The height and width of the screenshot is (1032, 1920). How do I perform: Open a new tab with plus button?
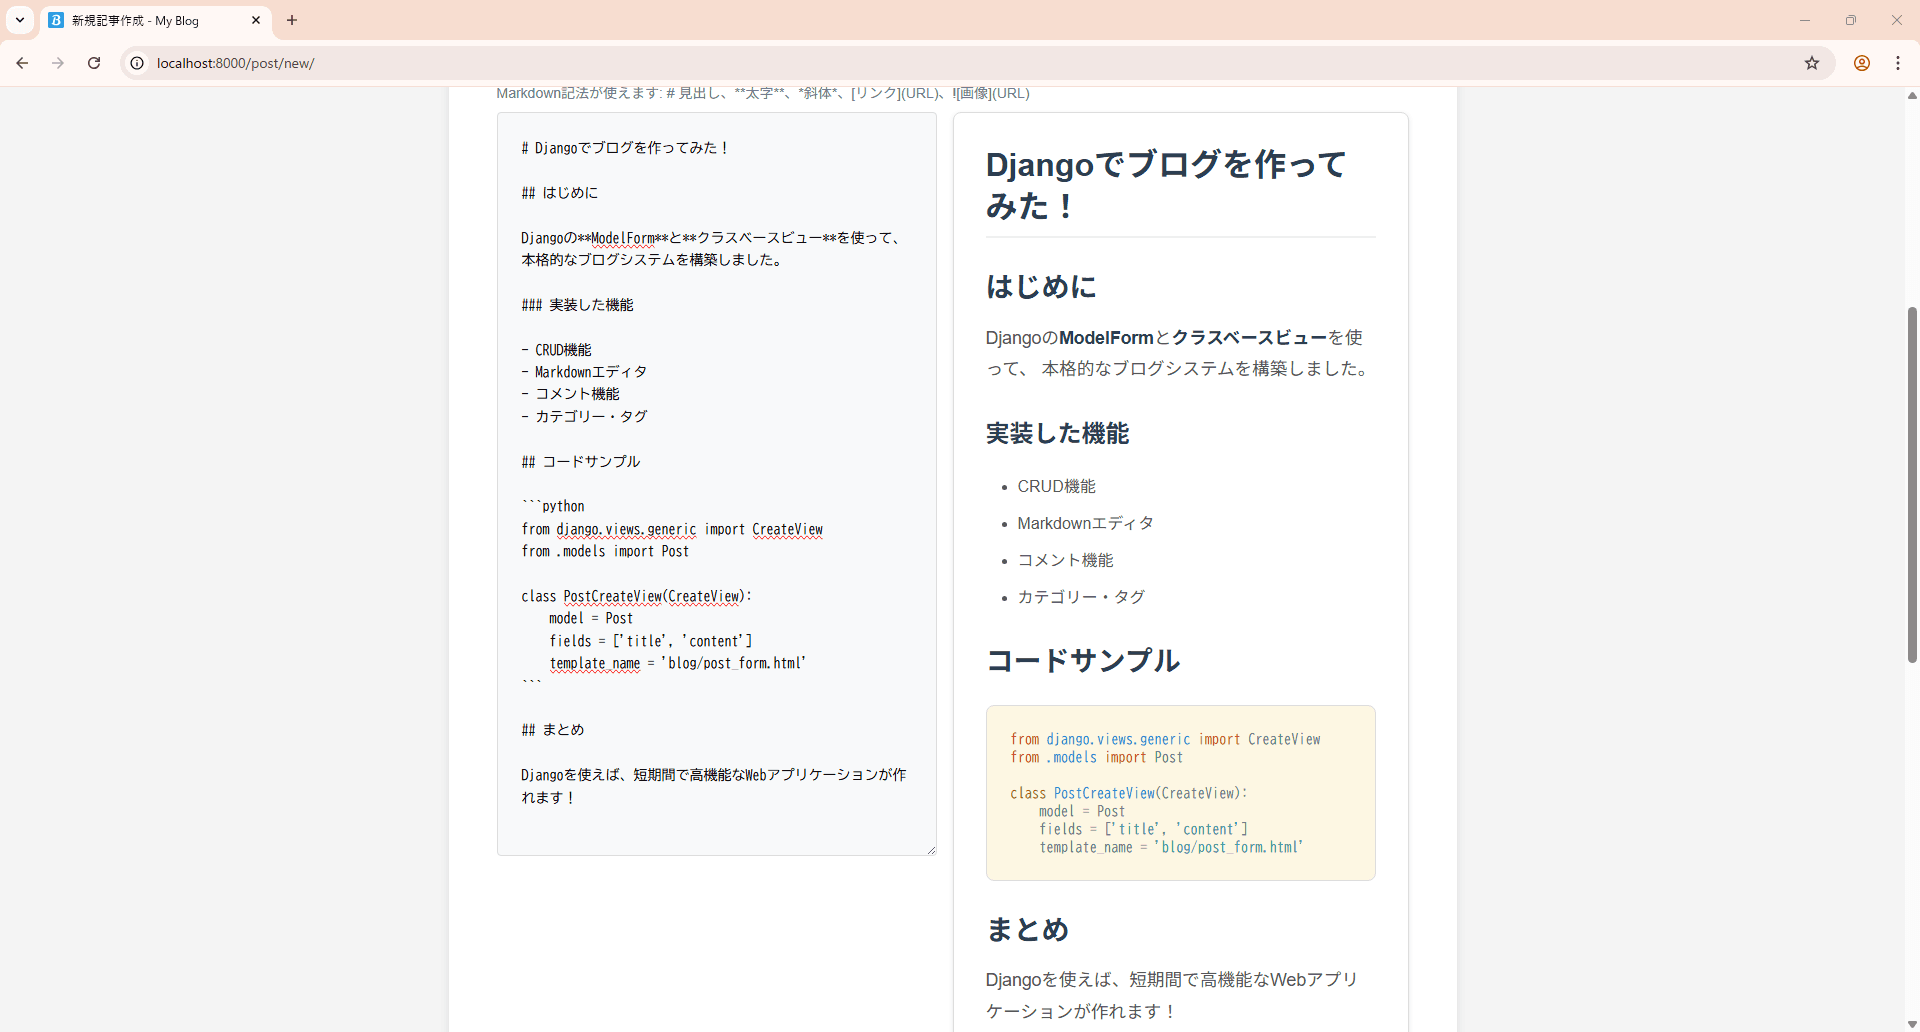tap(292, 20)
